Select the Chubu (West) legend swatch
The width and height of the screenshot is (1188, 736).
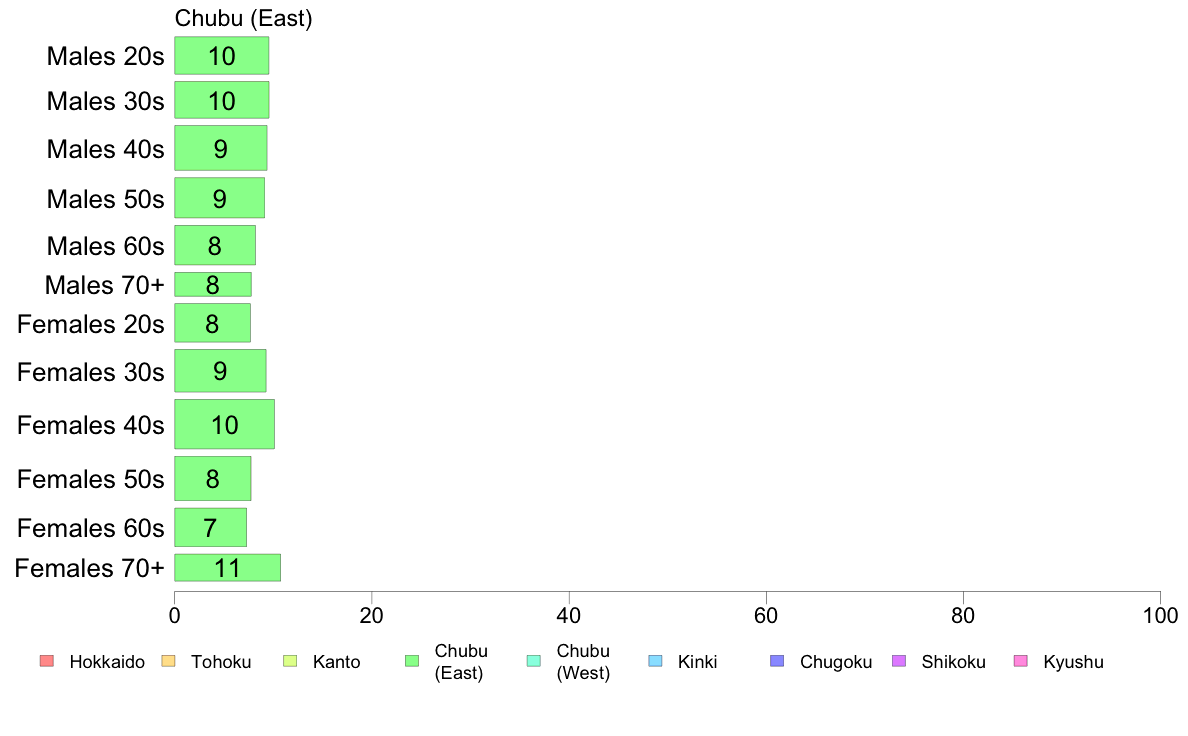tap(533, 661)
